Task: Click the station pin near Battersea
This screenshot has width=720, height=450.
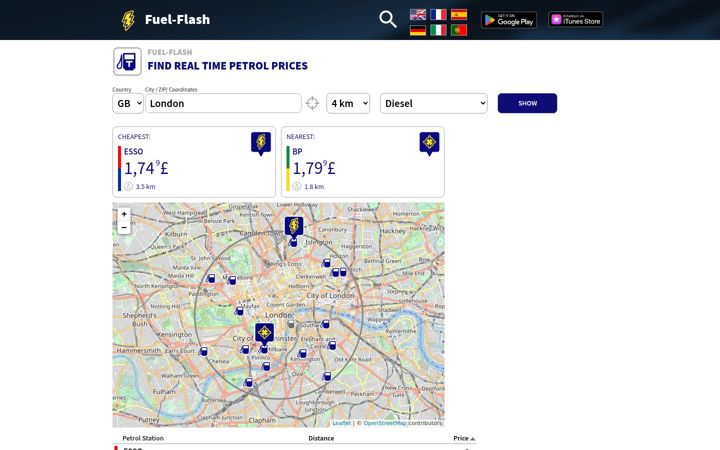Action: coord(248,382)
